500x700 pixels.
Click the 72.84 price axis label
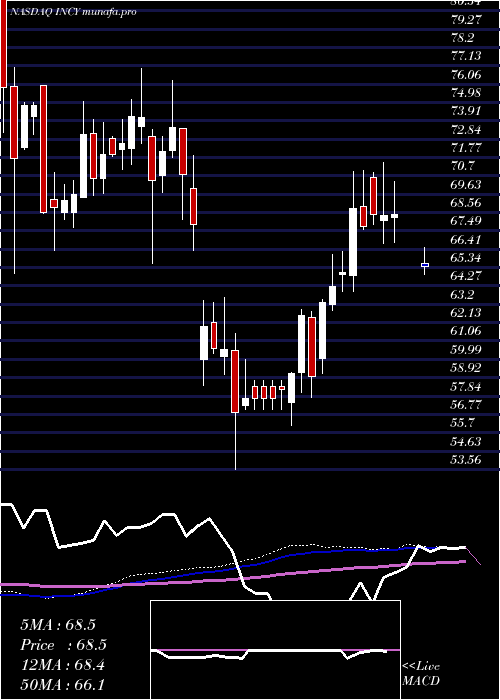pos(466,130)
